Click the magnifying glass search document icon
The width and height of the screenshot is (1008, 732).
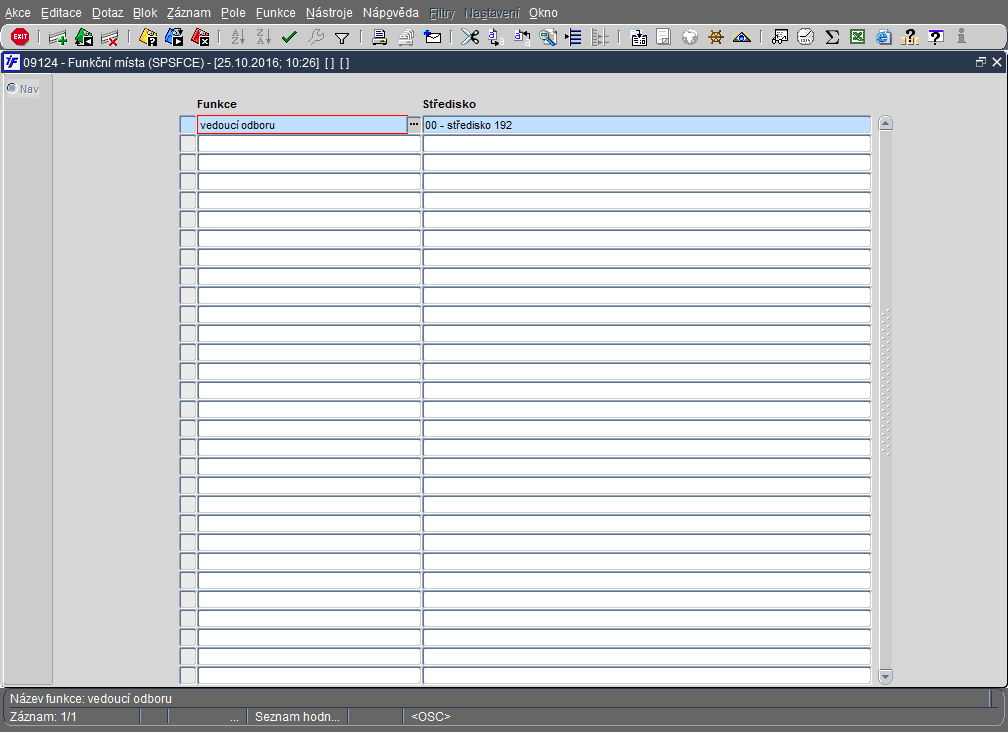coord(548,37)
